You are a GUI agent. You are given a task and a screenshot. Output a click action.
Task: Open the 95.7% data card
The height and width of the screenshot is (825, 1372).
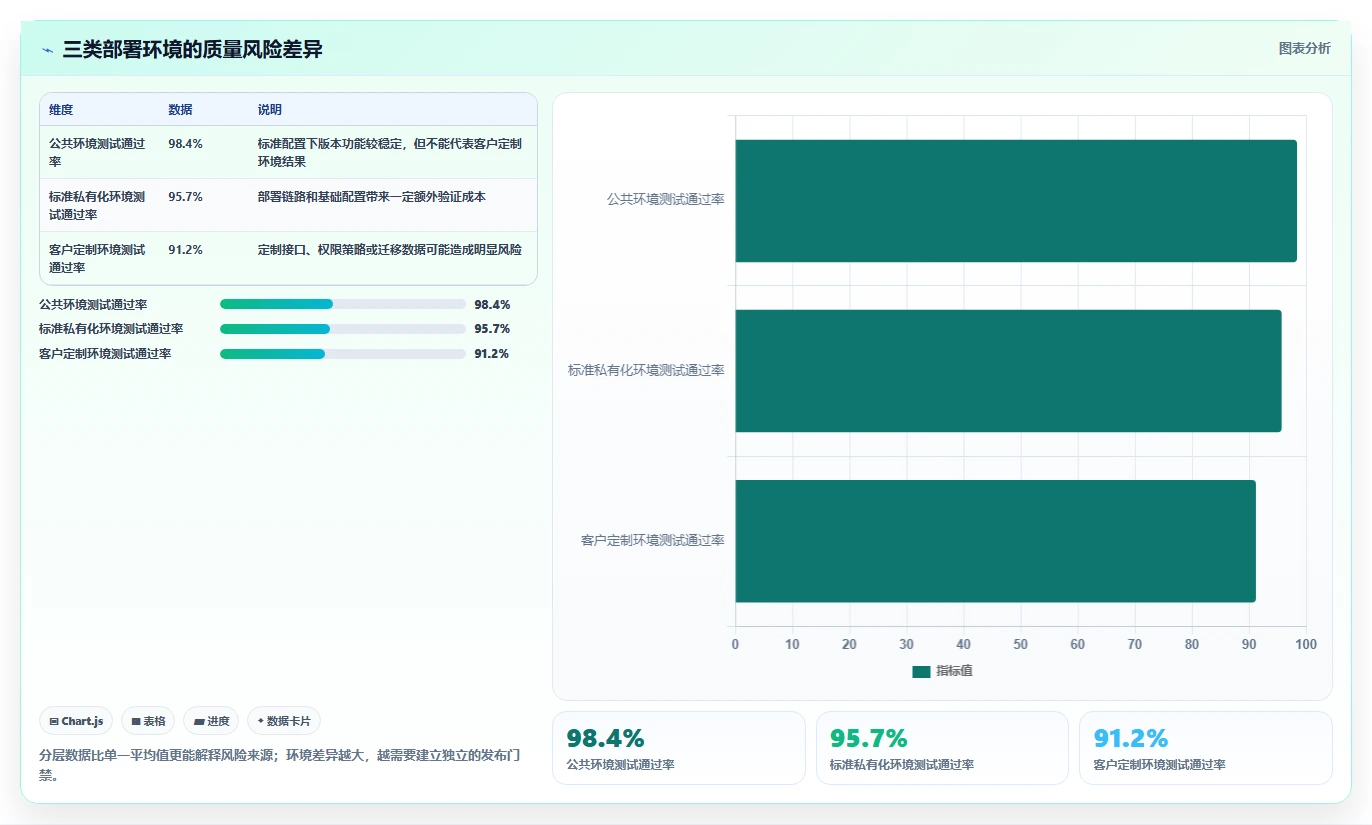942,748
